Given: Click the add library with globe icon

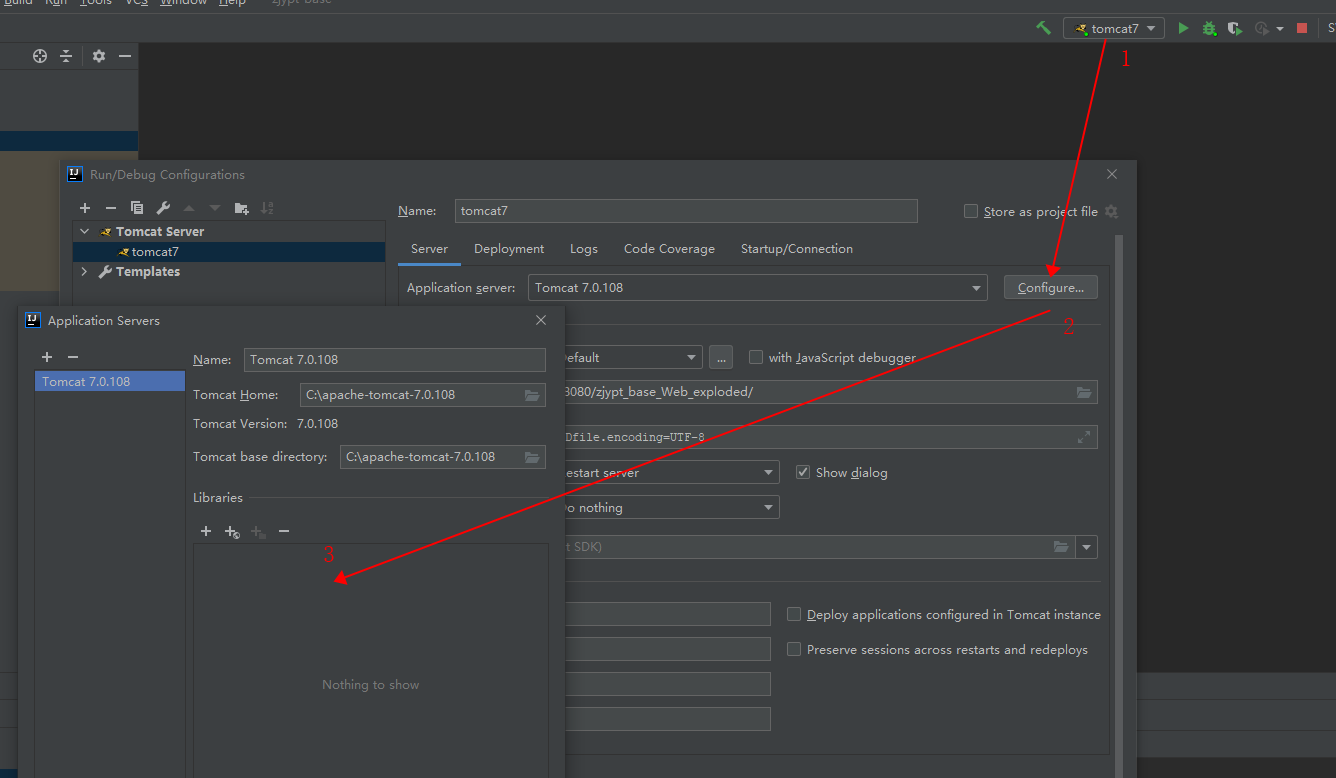Looking at the screenshot, I should click(x=232, y=531).
